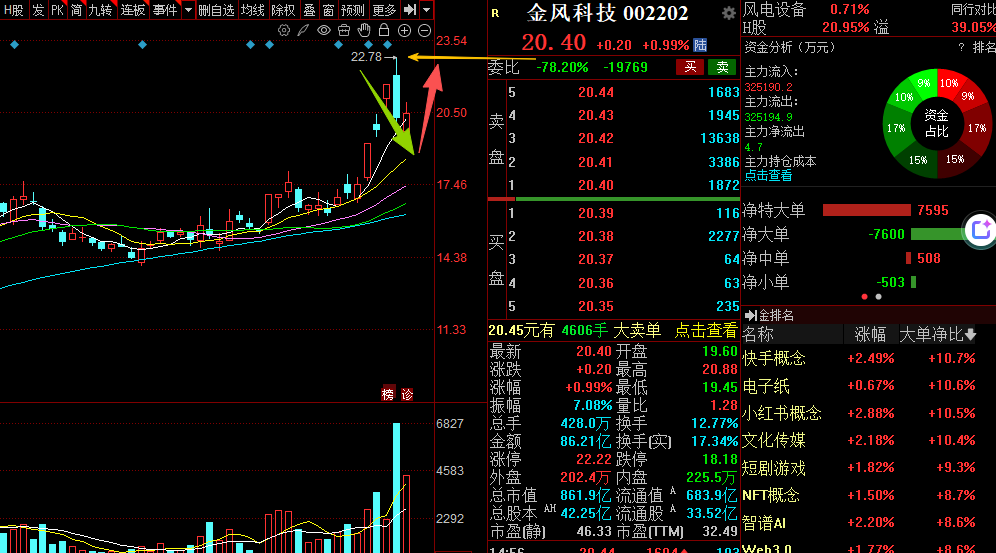Image resolution: width=996 pixels, height=553 pixels.
Task: Open stock panel settings gear
Action: point(729,13)
